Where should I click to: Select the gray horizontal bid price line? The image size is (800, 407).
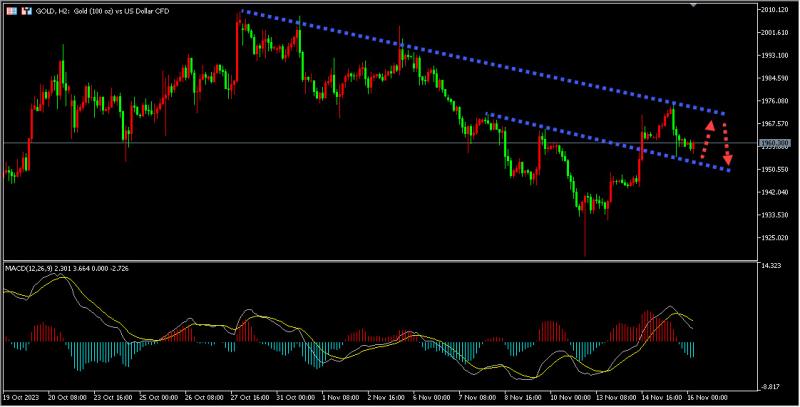coord(380,143)
